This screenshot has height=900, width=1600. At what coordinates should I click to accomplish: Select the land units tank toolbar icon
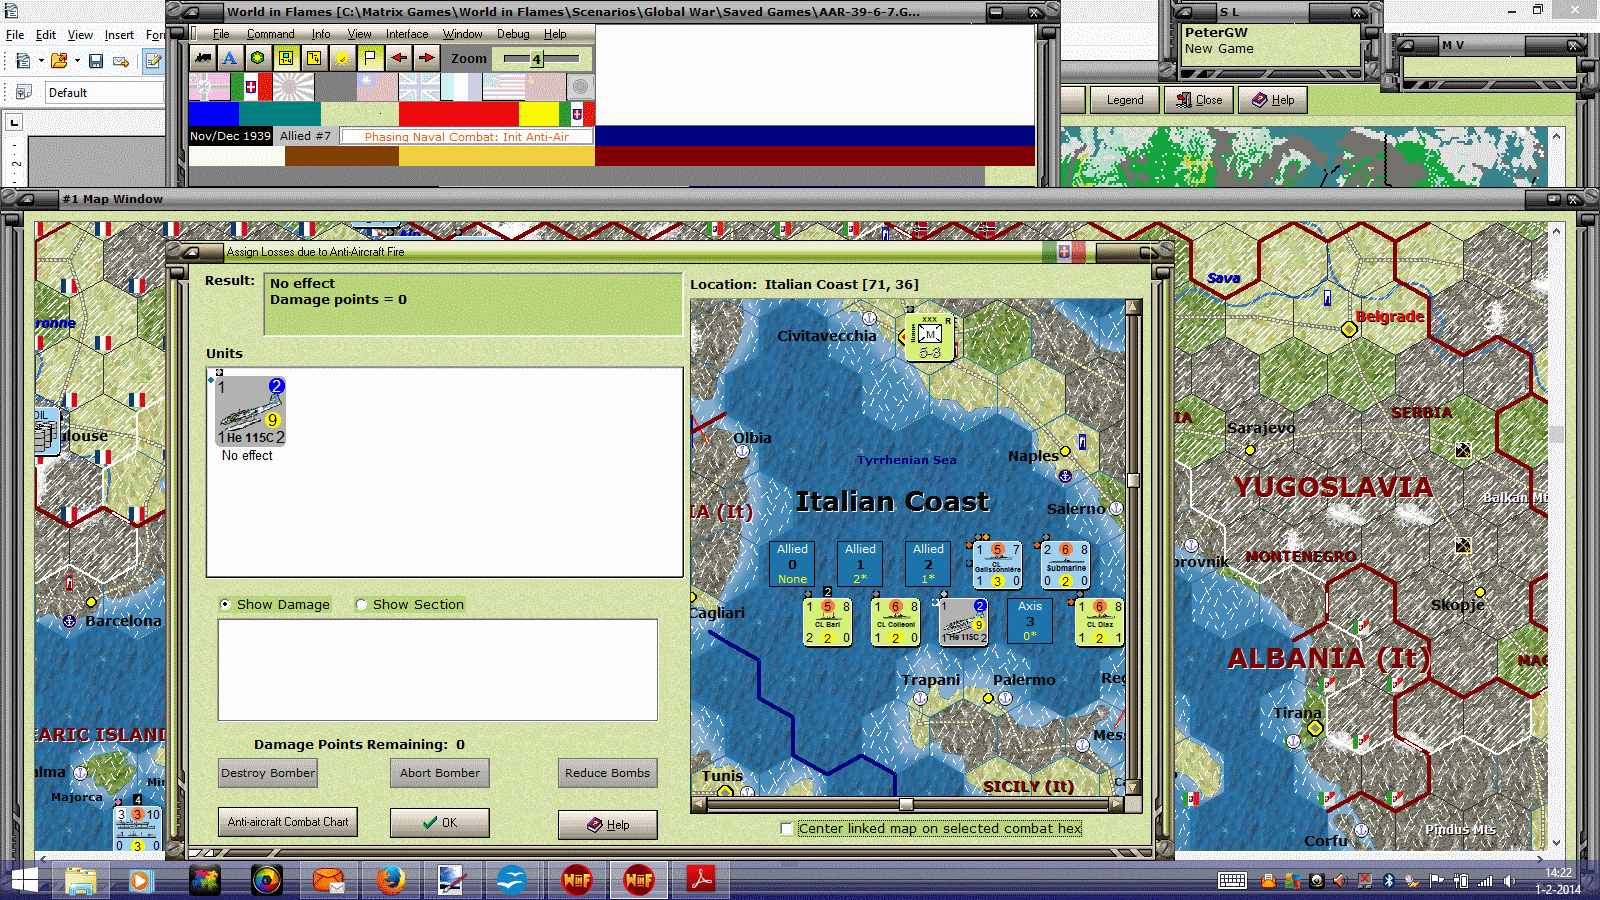(203, 58)
